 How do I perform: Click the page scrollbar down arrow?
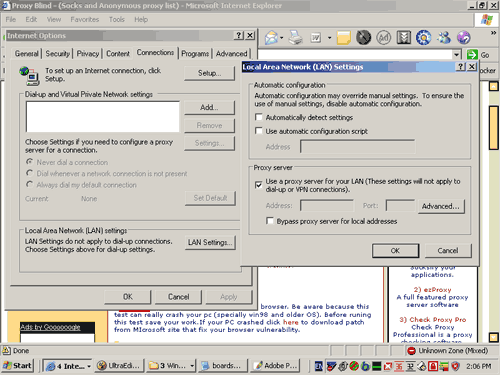tap(494, 337)
